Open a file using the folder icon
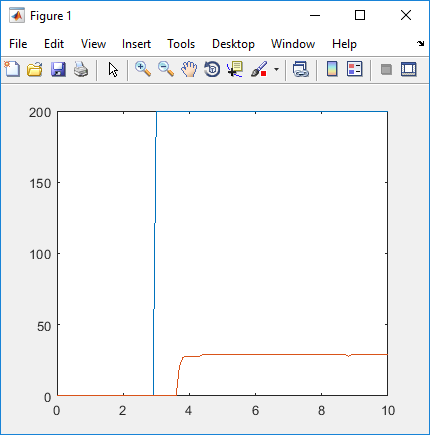The width and height of the screenshot is (430, 435). point(35,69)
